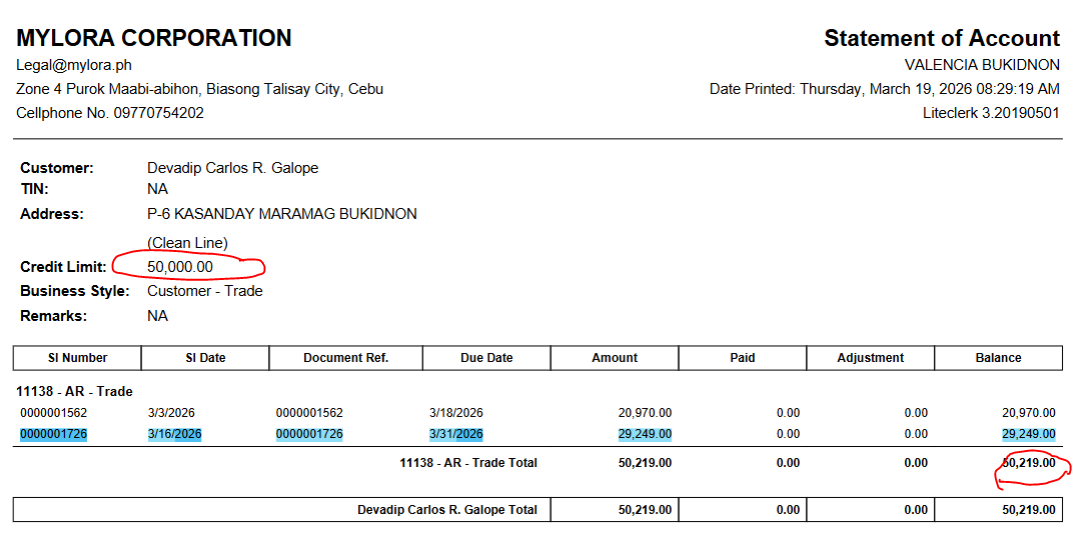Click the MYLORA CORPORATION heading

pos(154,38)
